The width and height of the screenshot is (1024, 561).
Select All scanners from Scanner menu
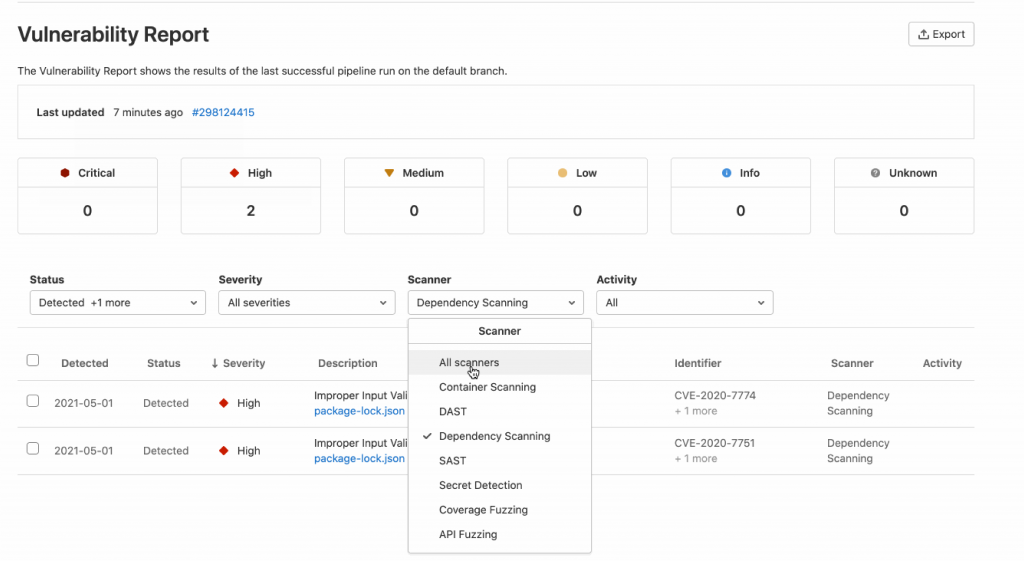[x=469, y=363]
